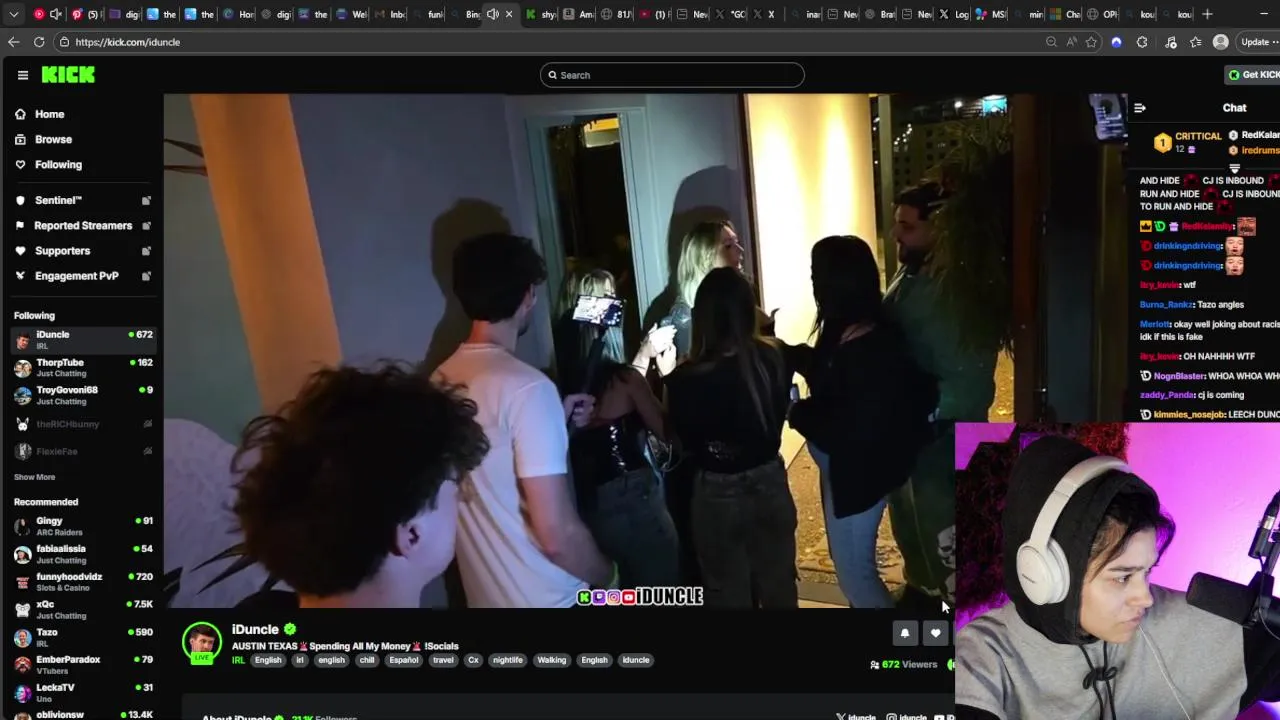Image resolution: width=1280 pixels, height=720 pixels.
Task: Select the chill tag
Action: [x=367, y=660]
